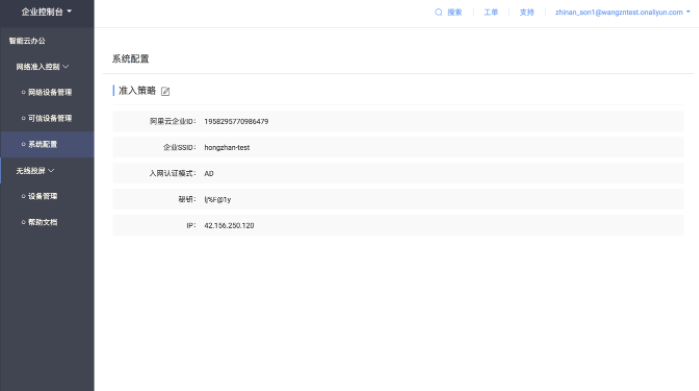The image size is (699, 391).
Task: Open the 工单 link
Action: click(491, 12)
